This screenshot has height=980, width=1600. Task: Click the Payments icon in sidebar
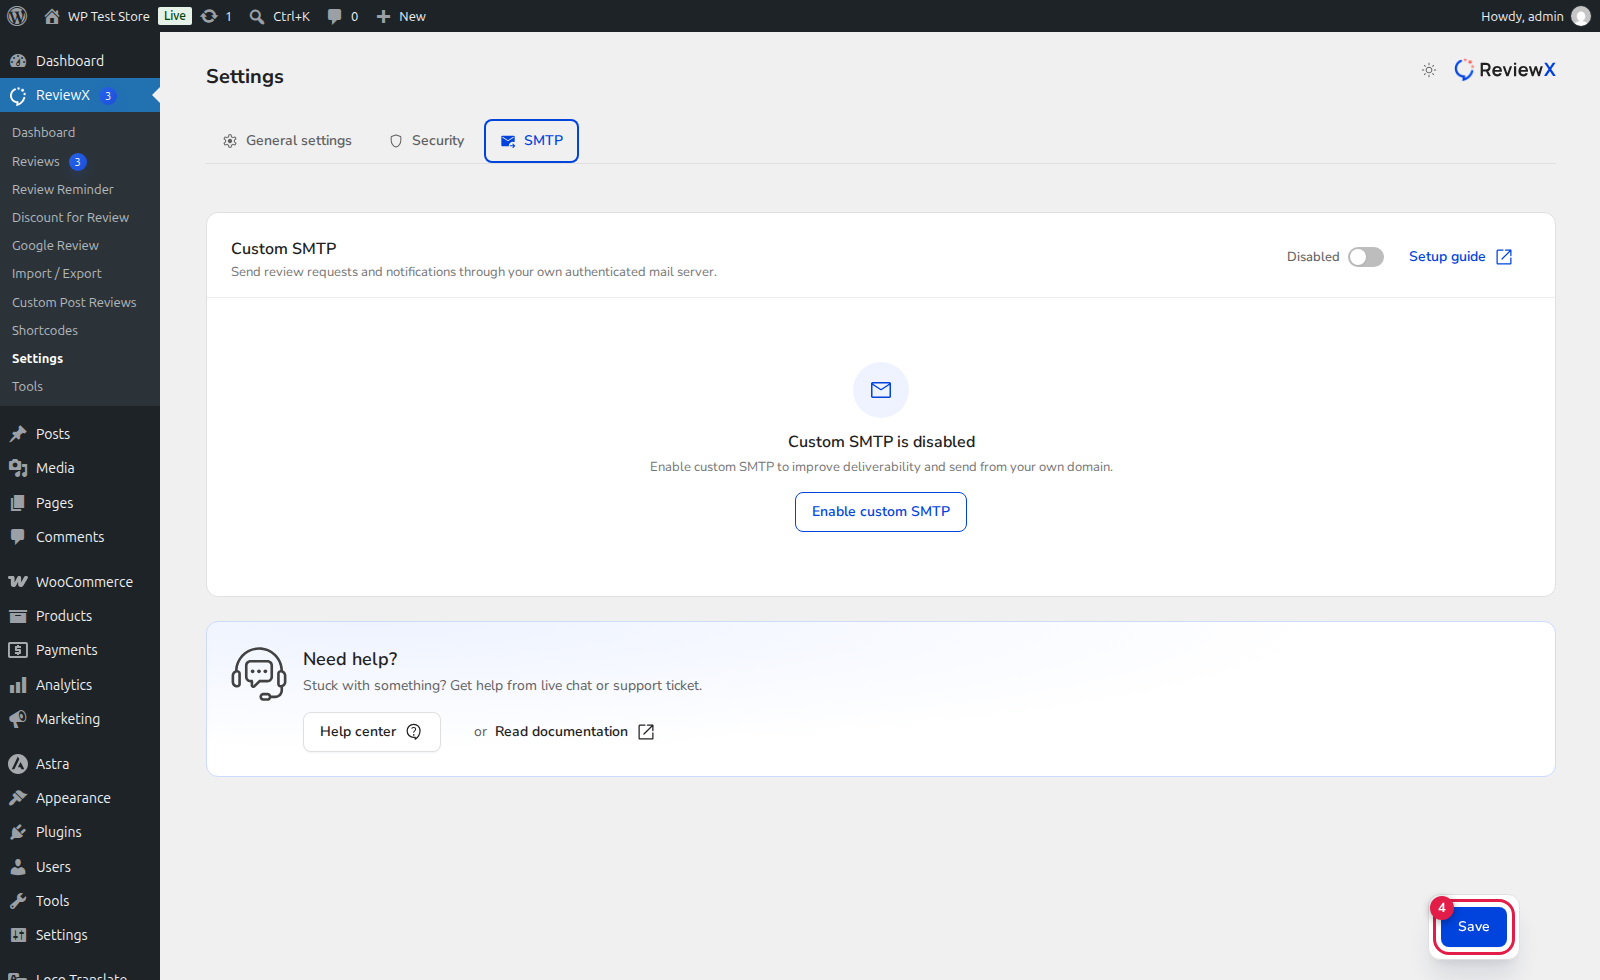[18, 650]
